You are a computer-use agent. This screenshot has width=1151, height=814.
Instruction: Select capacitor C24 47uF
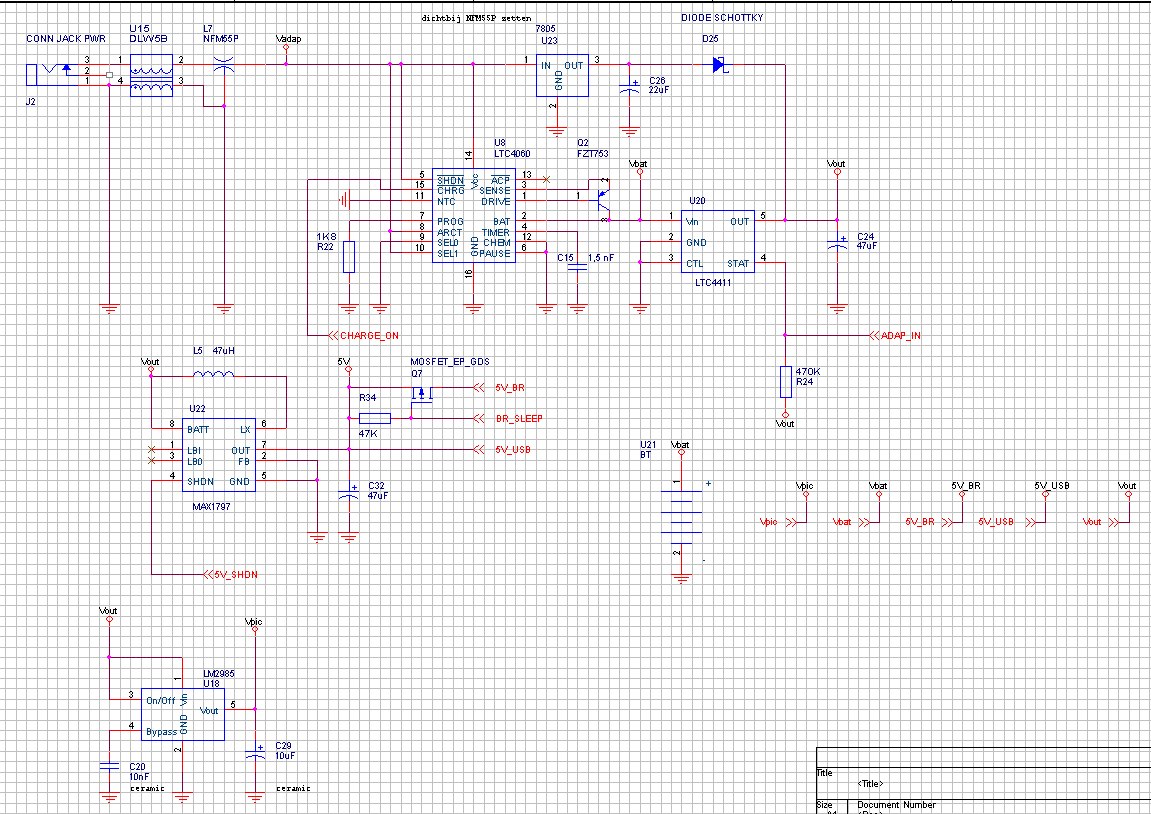point(837,243)
